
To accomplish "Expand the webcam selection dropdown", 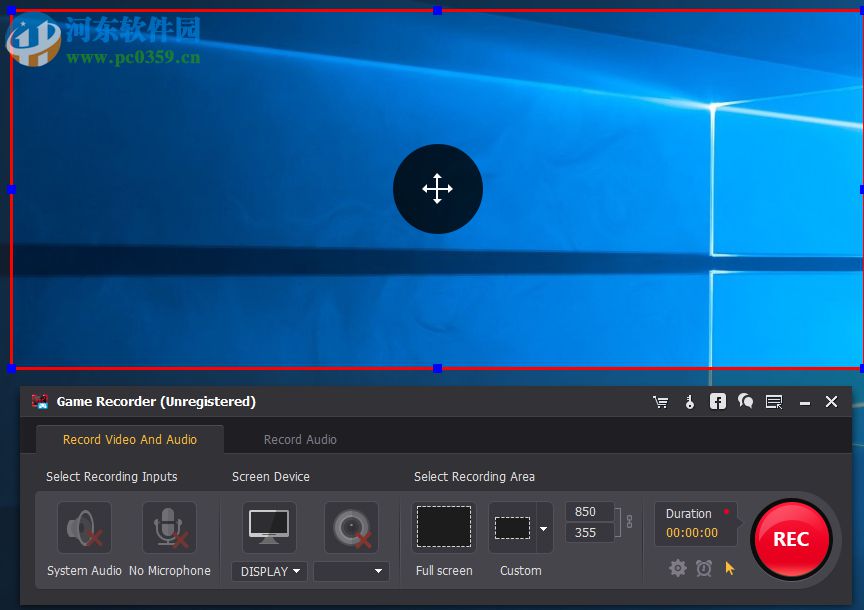I will 351,571.
